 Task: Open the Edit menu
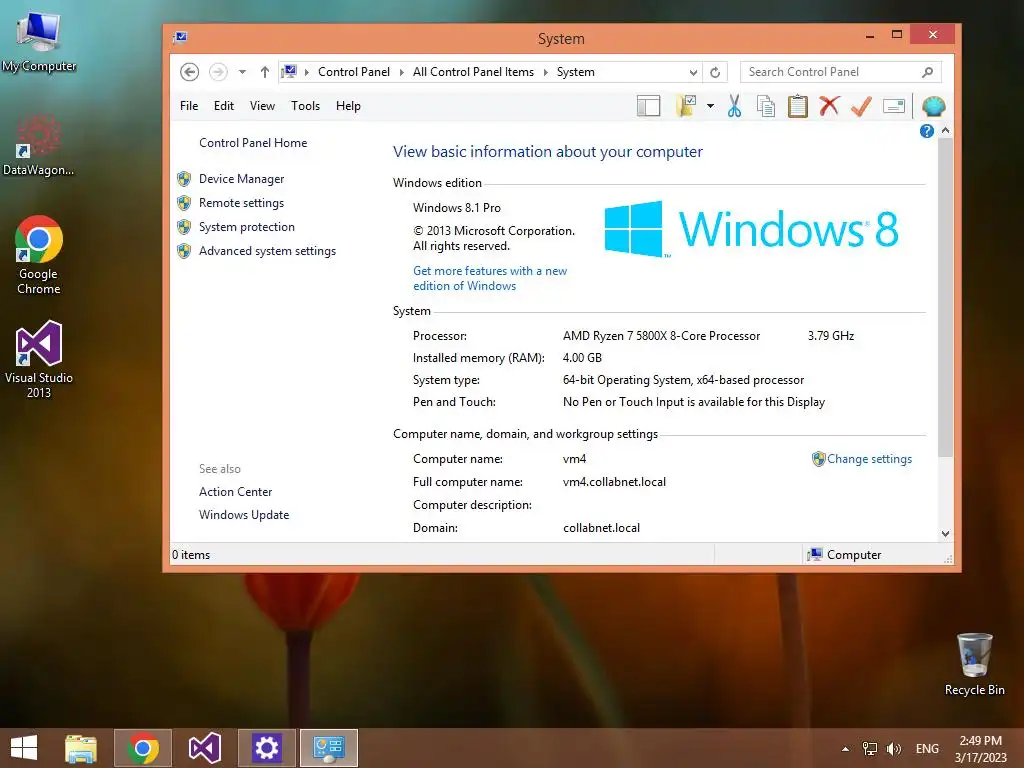click(223, 106)
